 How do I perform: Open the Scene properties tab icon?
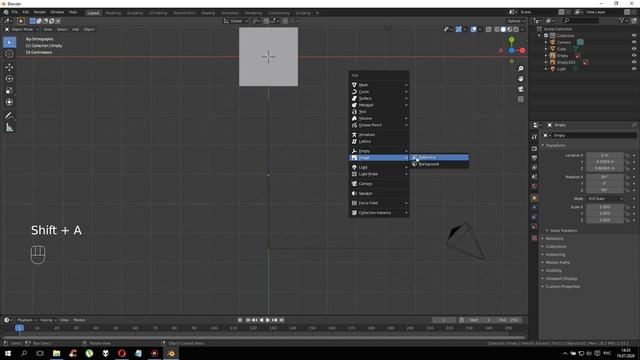tap(534, 177)
